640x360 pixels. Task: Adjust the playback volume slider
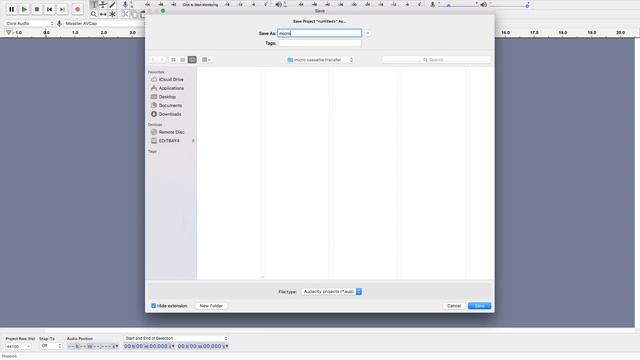coord(509,5)
